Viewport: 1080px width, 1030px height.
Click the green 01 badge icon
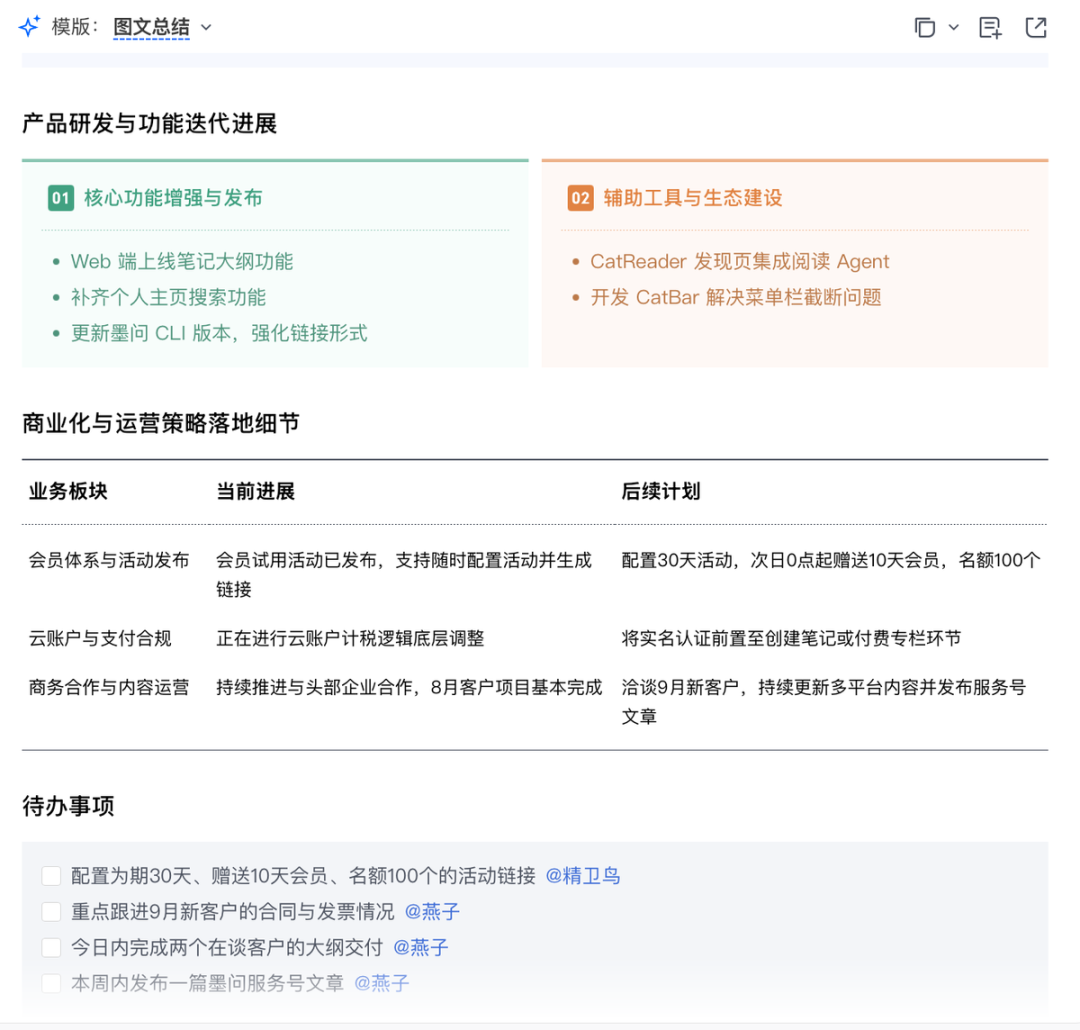click(61, 198)
